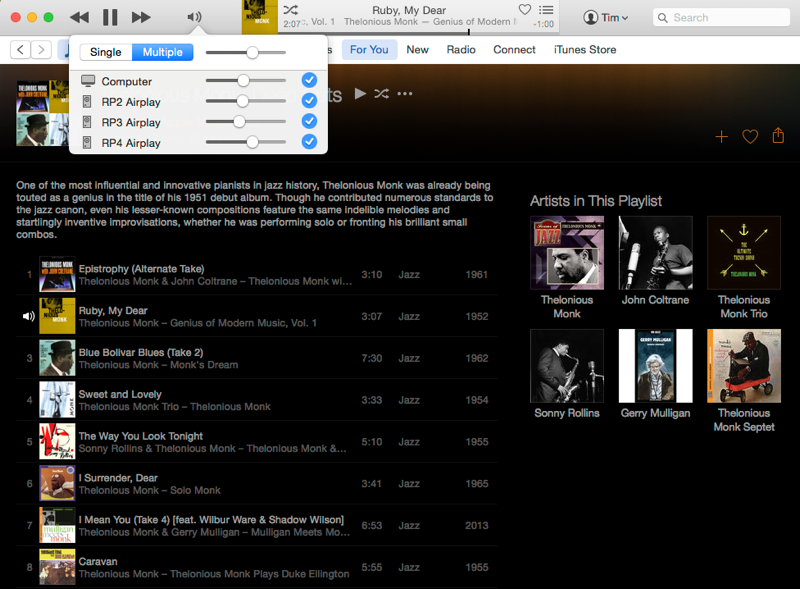The image size is (800, 589).
Task: Open the playlist more options ellipsis
Action: click(x=405, y=93)
